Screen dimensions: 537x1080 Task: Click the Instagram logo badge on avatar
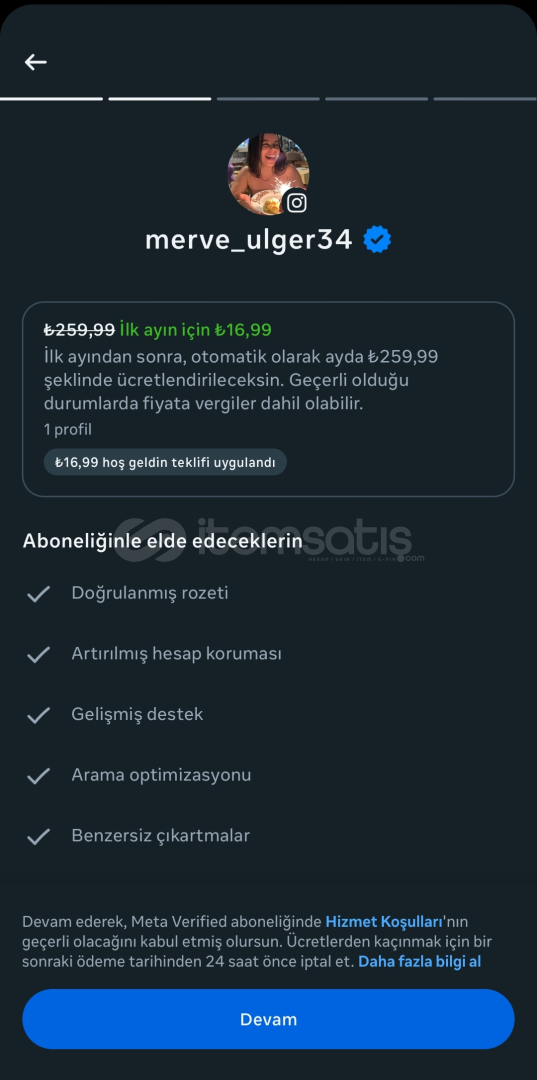tap(296, 202)
